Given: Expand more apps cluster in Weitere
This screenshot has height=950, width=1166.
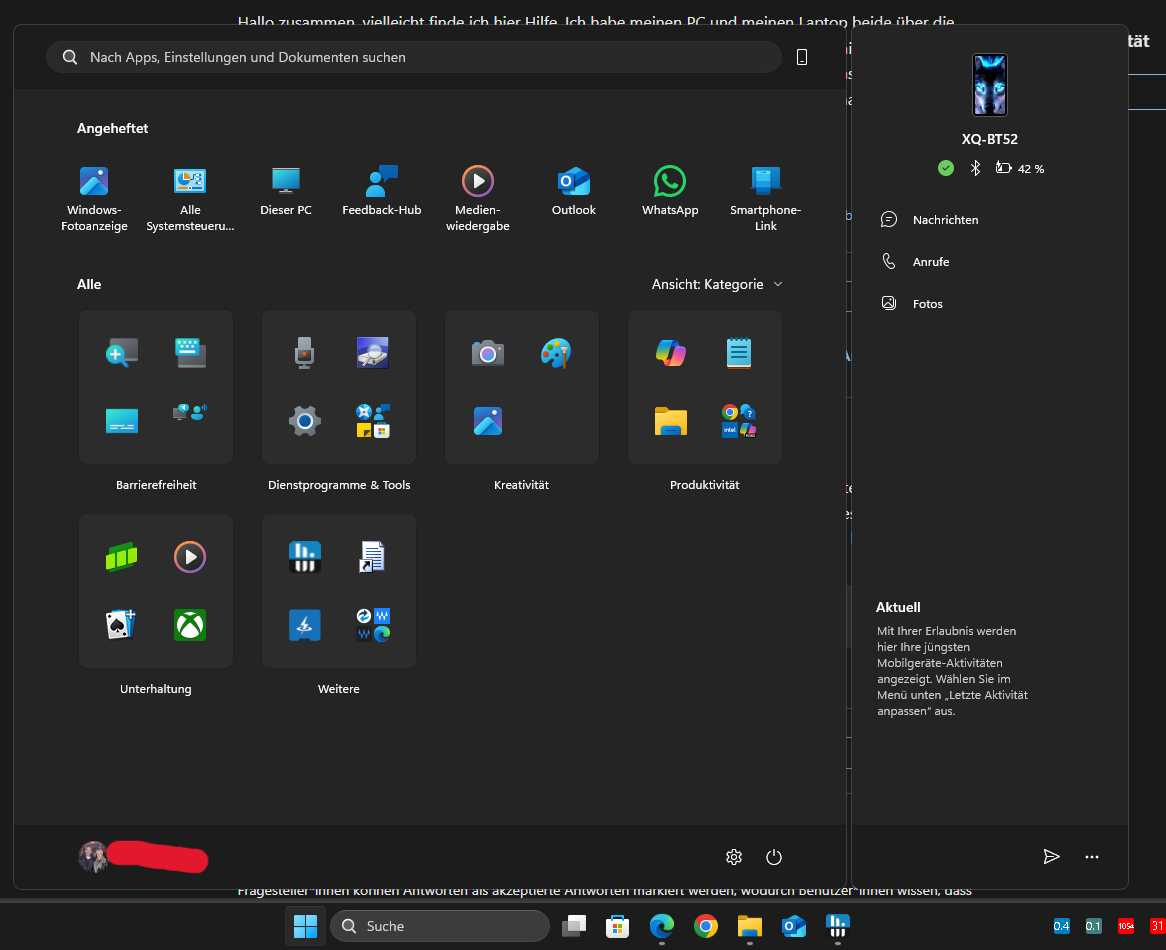Looking at the screenshot, I should point(373,625).
